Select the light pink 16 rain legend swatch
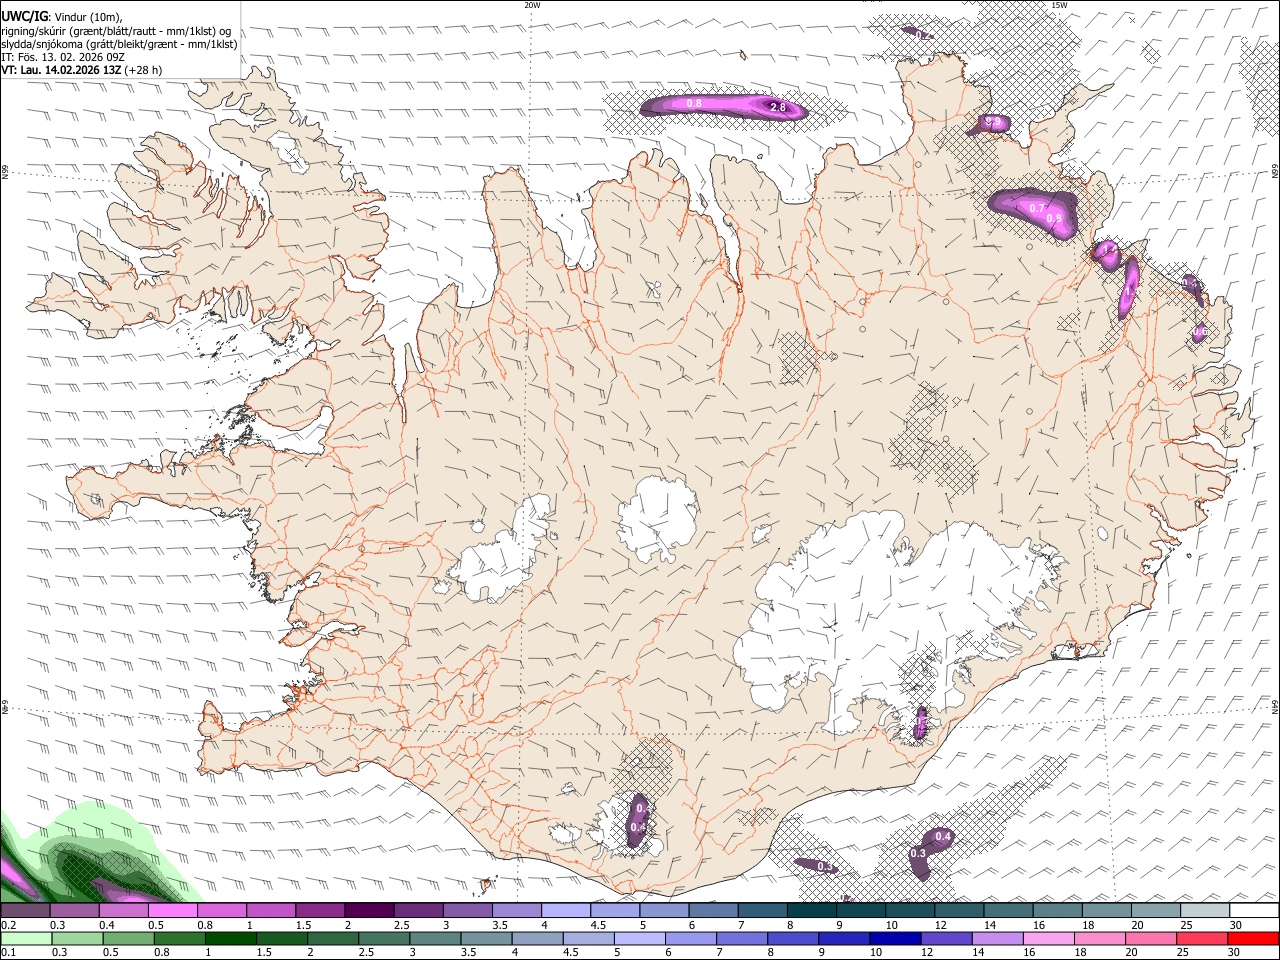This screenshot has height=960, width=1280. point(1047,939)
